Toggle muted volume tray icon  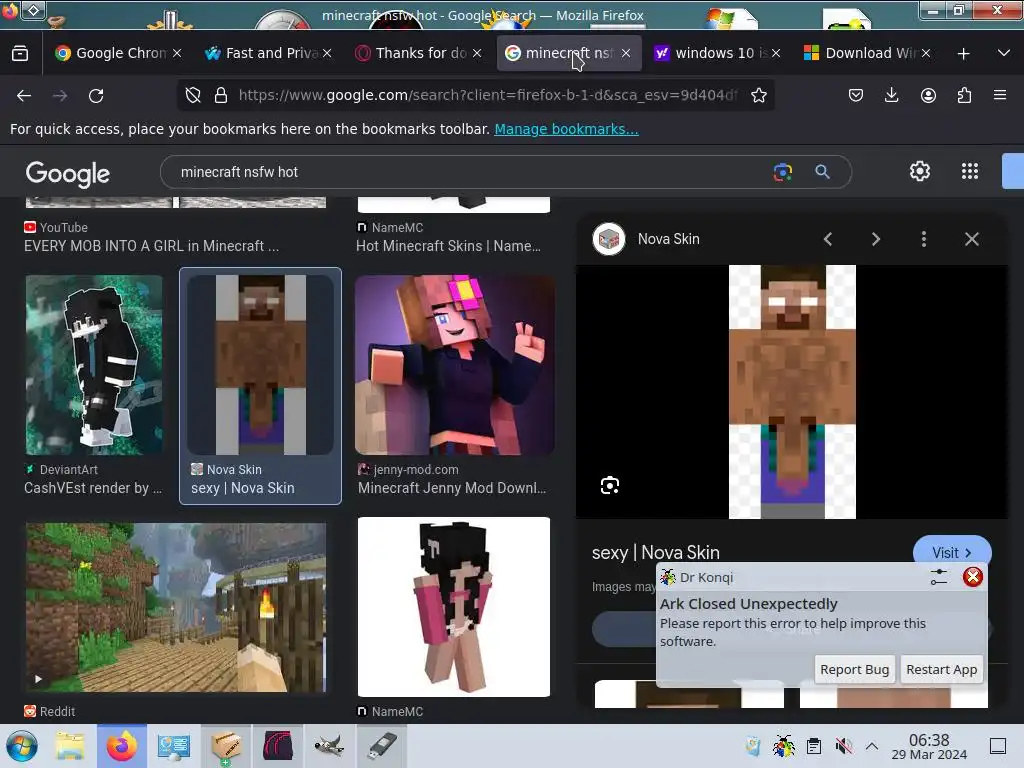coord(843,746)
